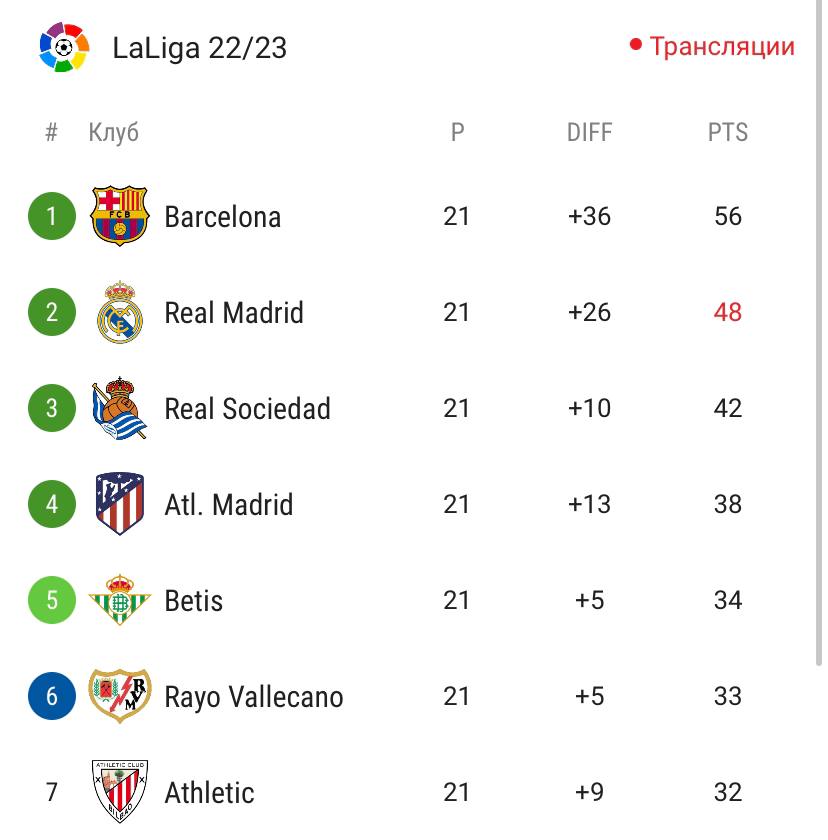
Task: Open the Rayo Vallecano team name
Action: 253,697
